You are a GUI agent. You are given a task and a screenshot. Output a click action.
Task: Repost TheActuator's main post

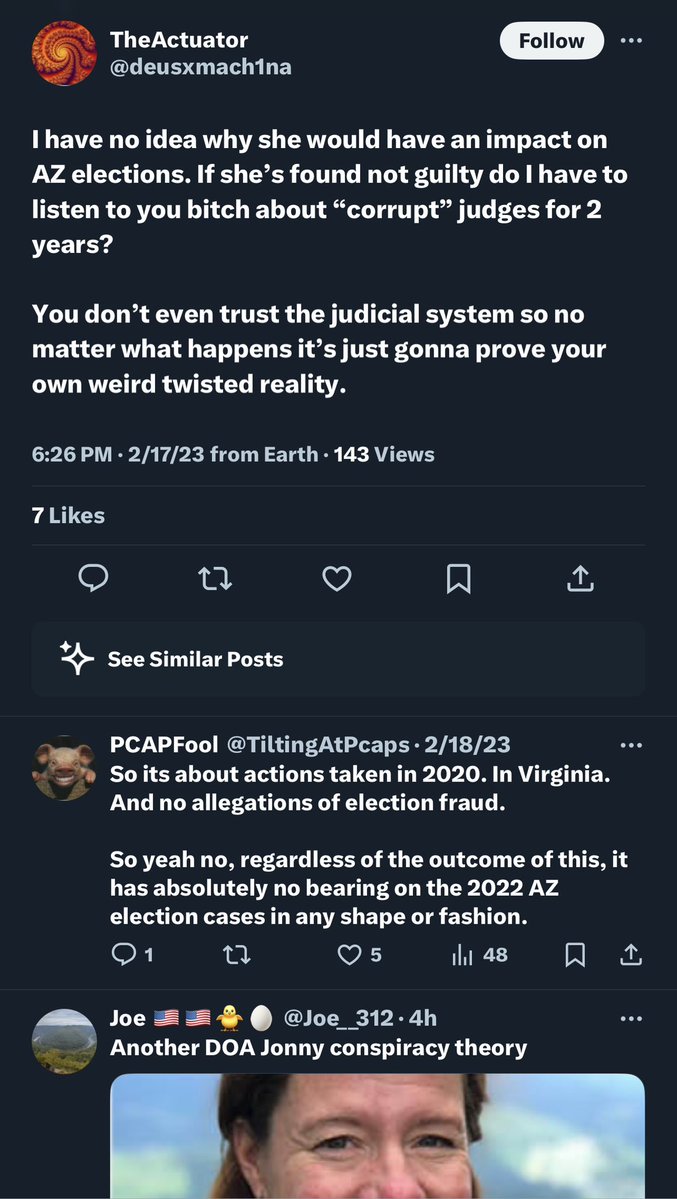point(215,577)
